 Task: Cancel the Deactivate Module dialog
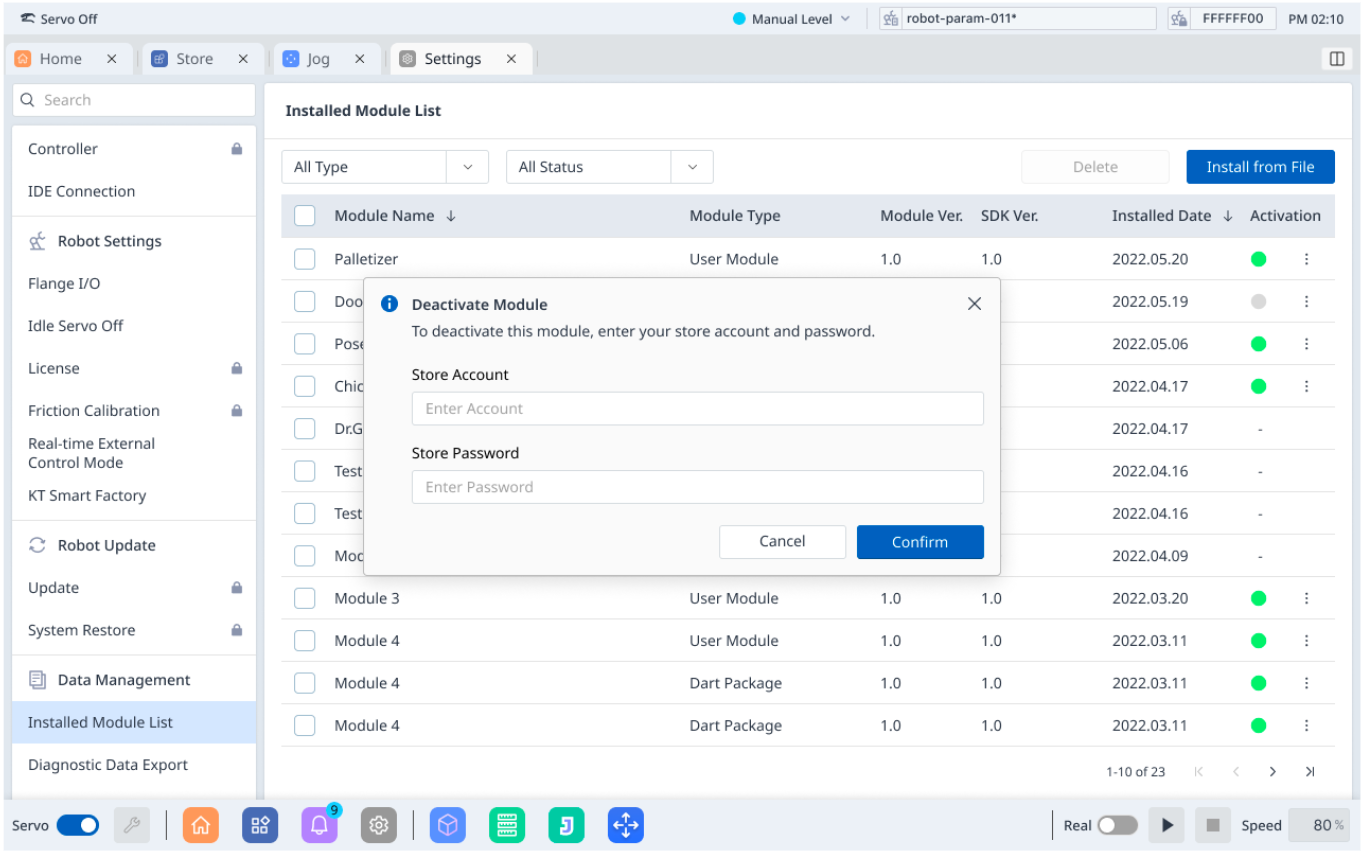tap(782, 542)
